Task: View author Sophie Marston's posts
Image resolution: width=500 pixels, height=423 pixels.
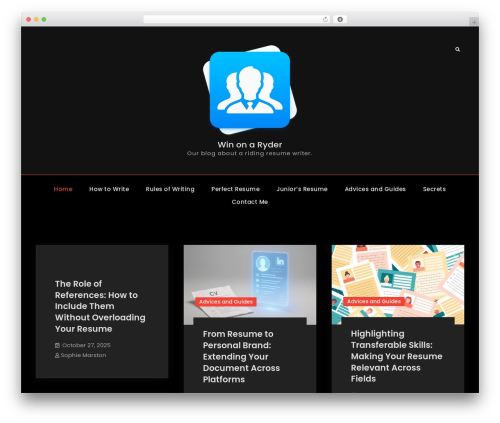Action: coord(83,355)
